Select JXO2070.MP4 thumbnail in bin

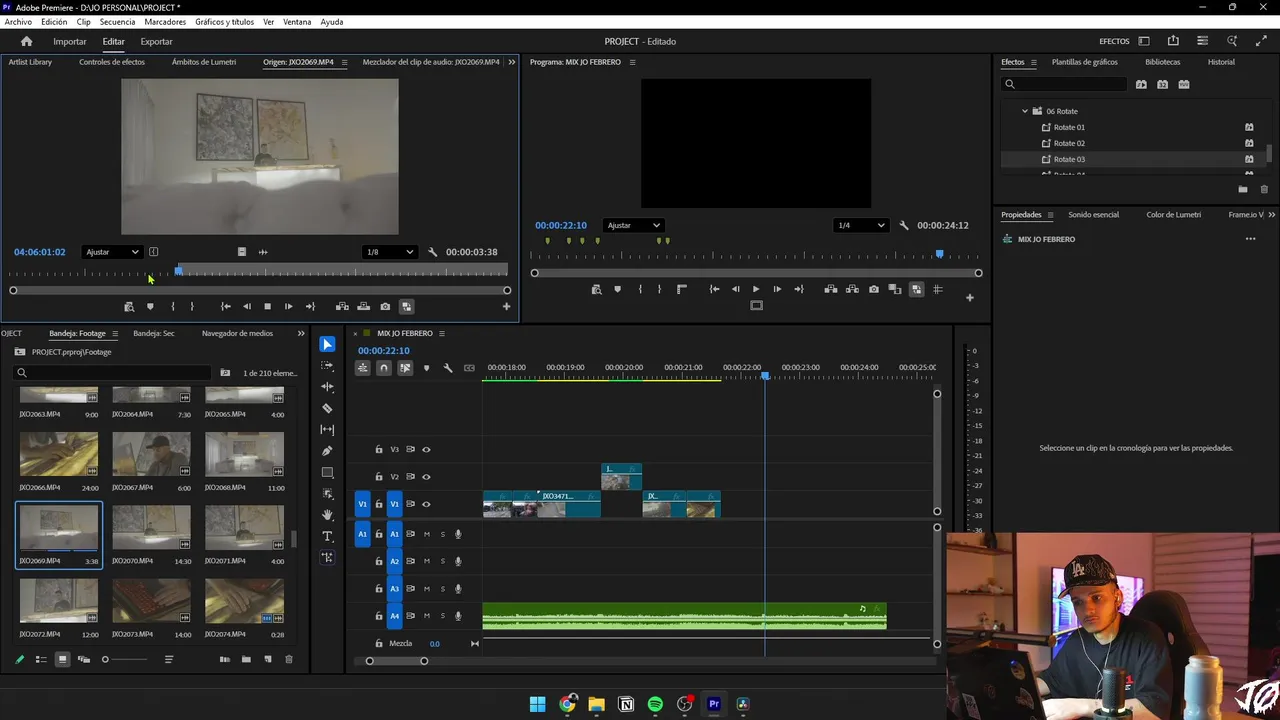[x=151, y=527]
